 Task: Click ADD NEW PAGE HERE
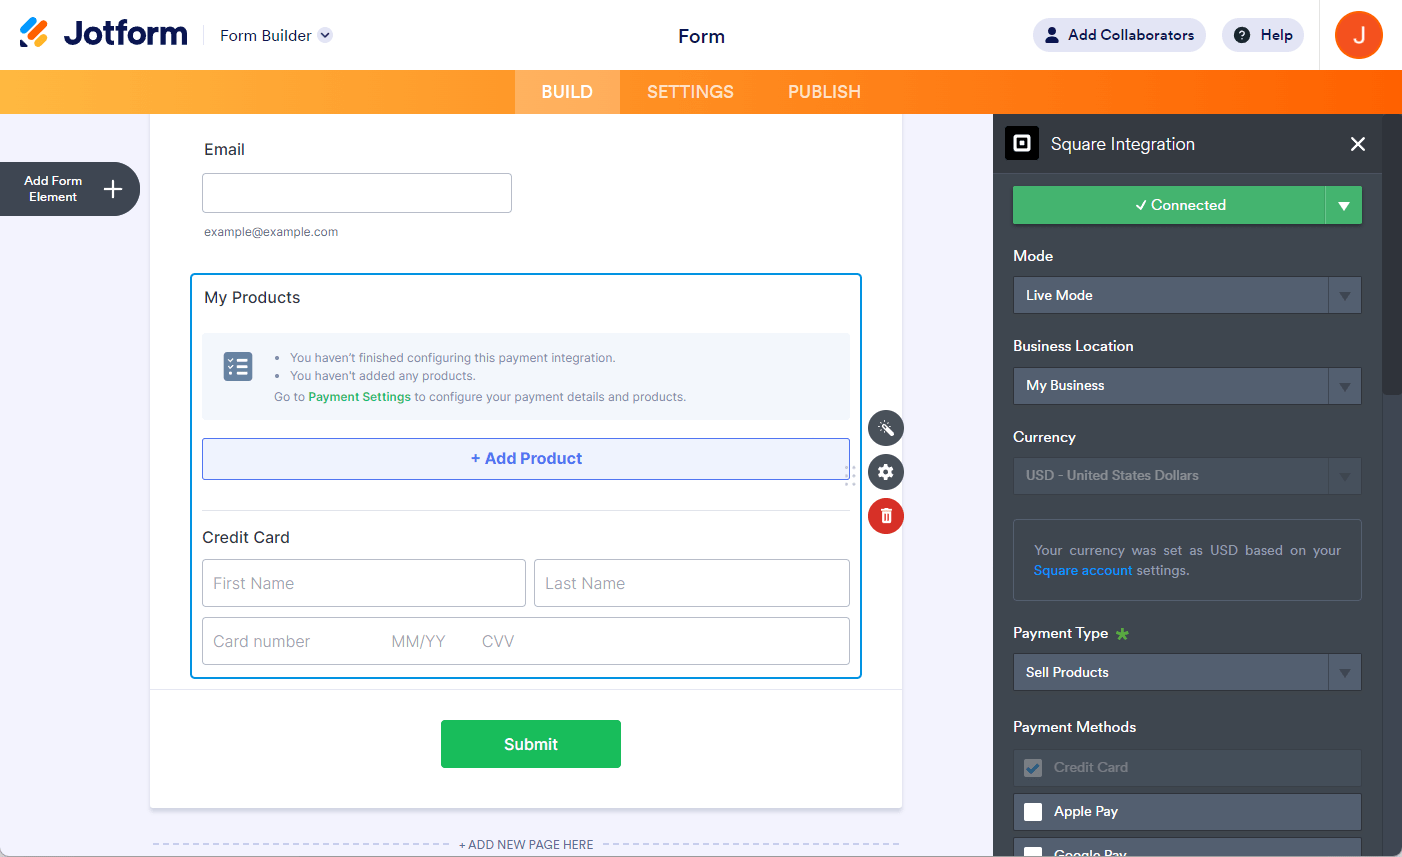click(526, 845)
